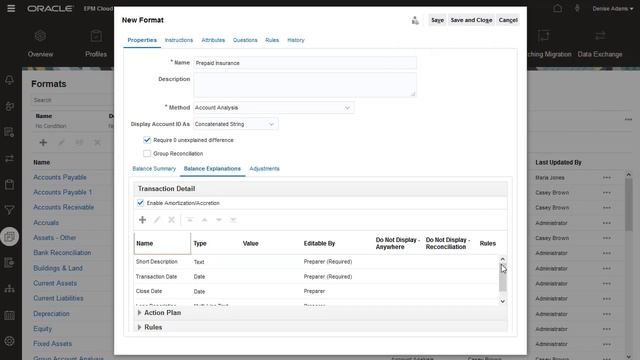The width and height of the screenshot is (640, 360).
Task: Cancel the New Format dialog
Action: pos(508,20)
